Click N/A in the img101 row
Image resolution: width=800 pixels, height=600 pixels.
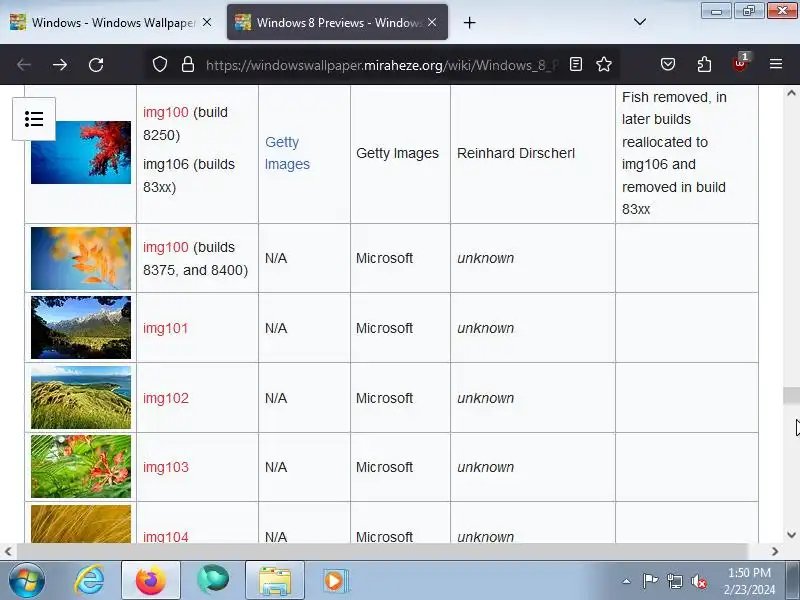[x=276, y=328]
